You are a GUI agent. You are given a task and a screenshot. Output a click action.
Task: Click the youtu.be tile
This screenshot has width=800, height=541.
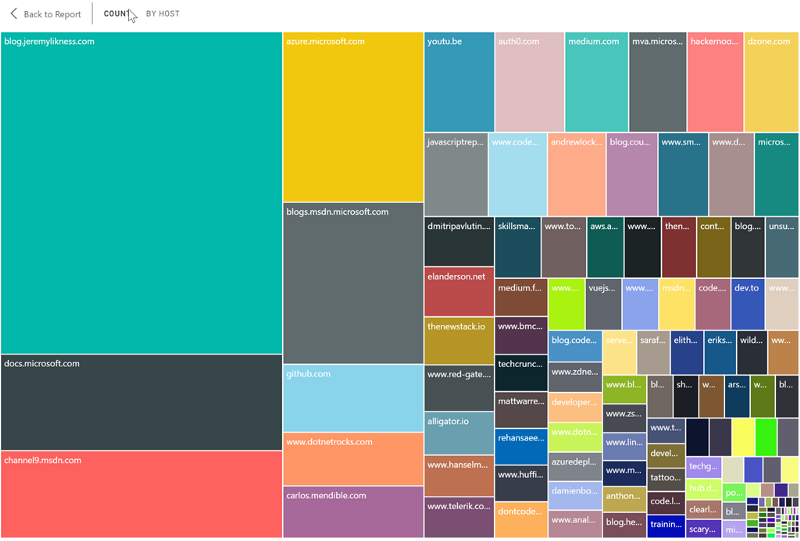(459, 82)
